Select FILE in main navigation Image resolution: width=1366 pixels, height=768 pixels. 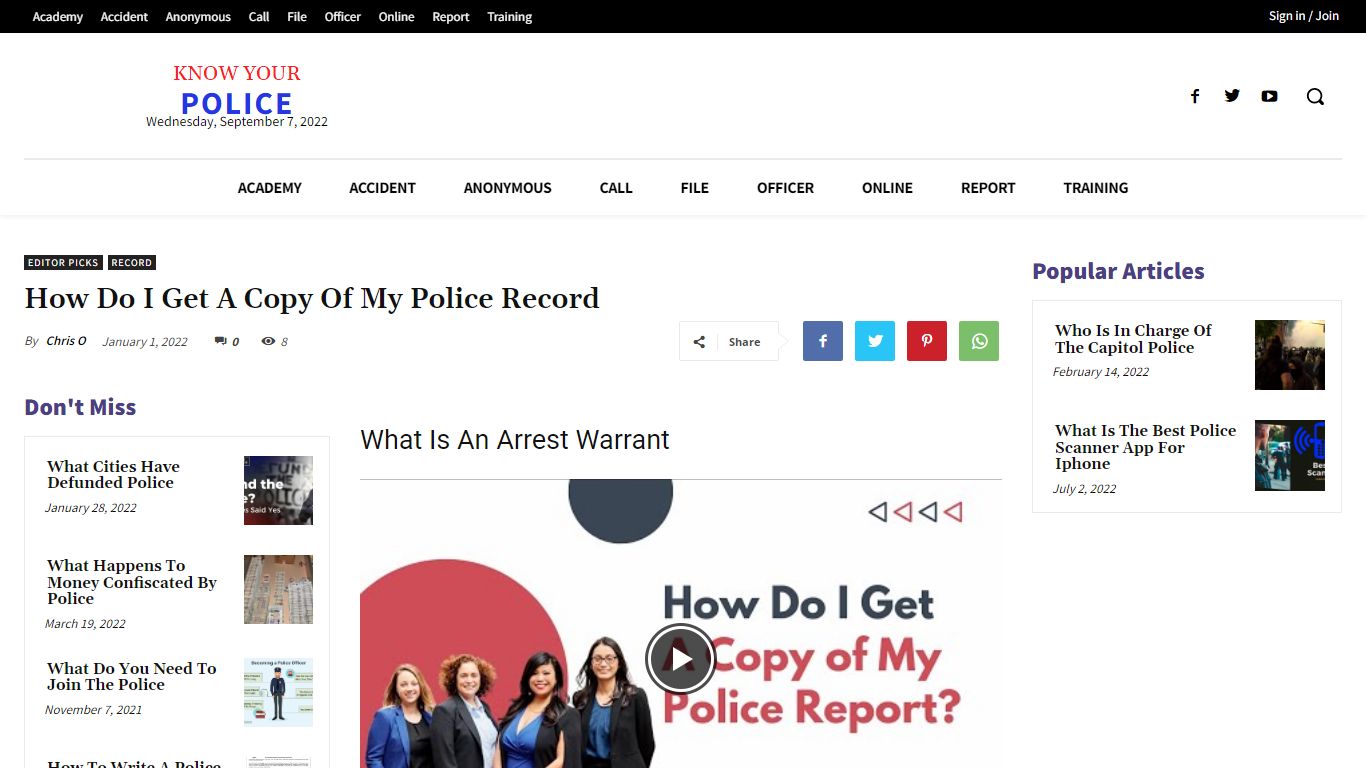coord(695,188)
